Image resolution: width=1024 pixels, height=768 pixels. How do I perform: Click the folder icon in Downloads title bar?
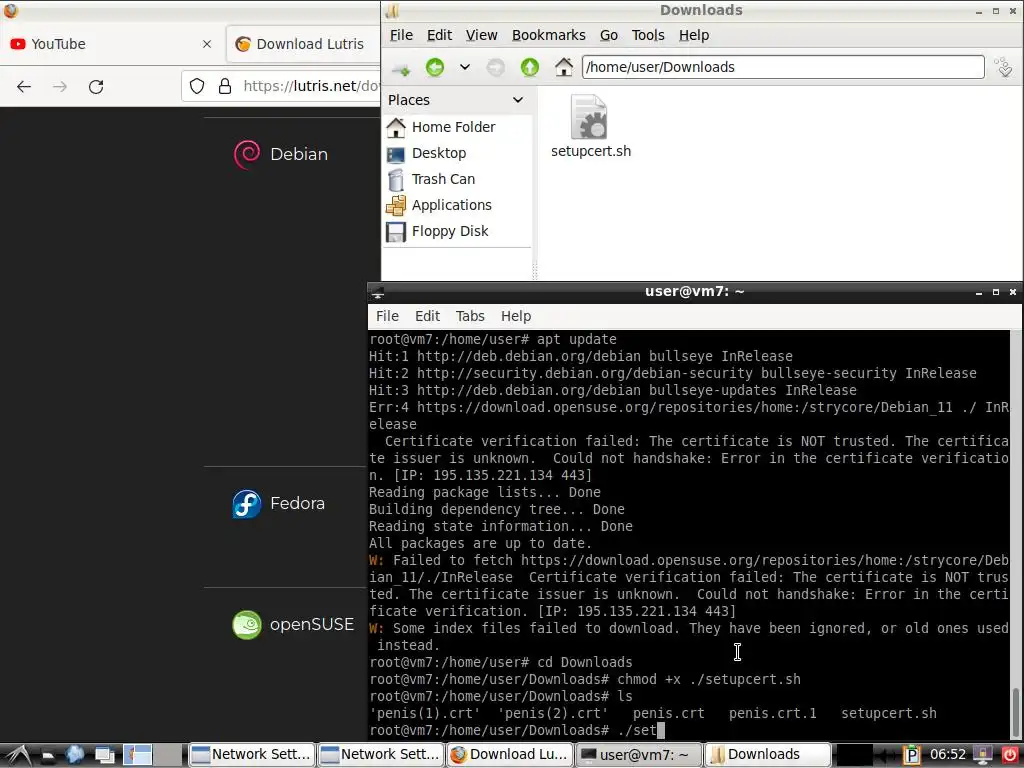tap(392, 10)
